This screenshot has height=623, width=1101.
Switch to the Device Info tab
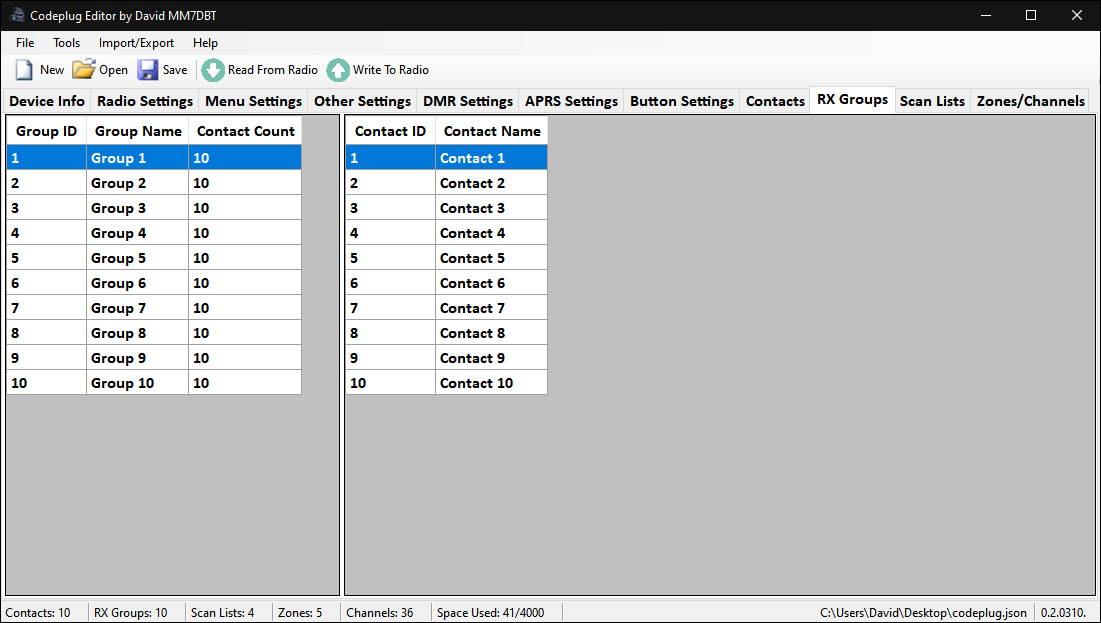pos(47,101)
